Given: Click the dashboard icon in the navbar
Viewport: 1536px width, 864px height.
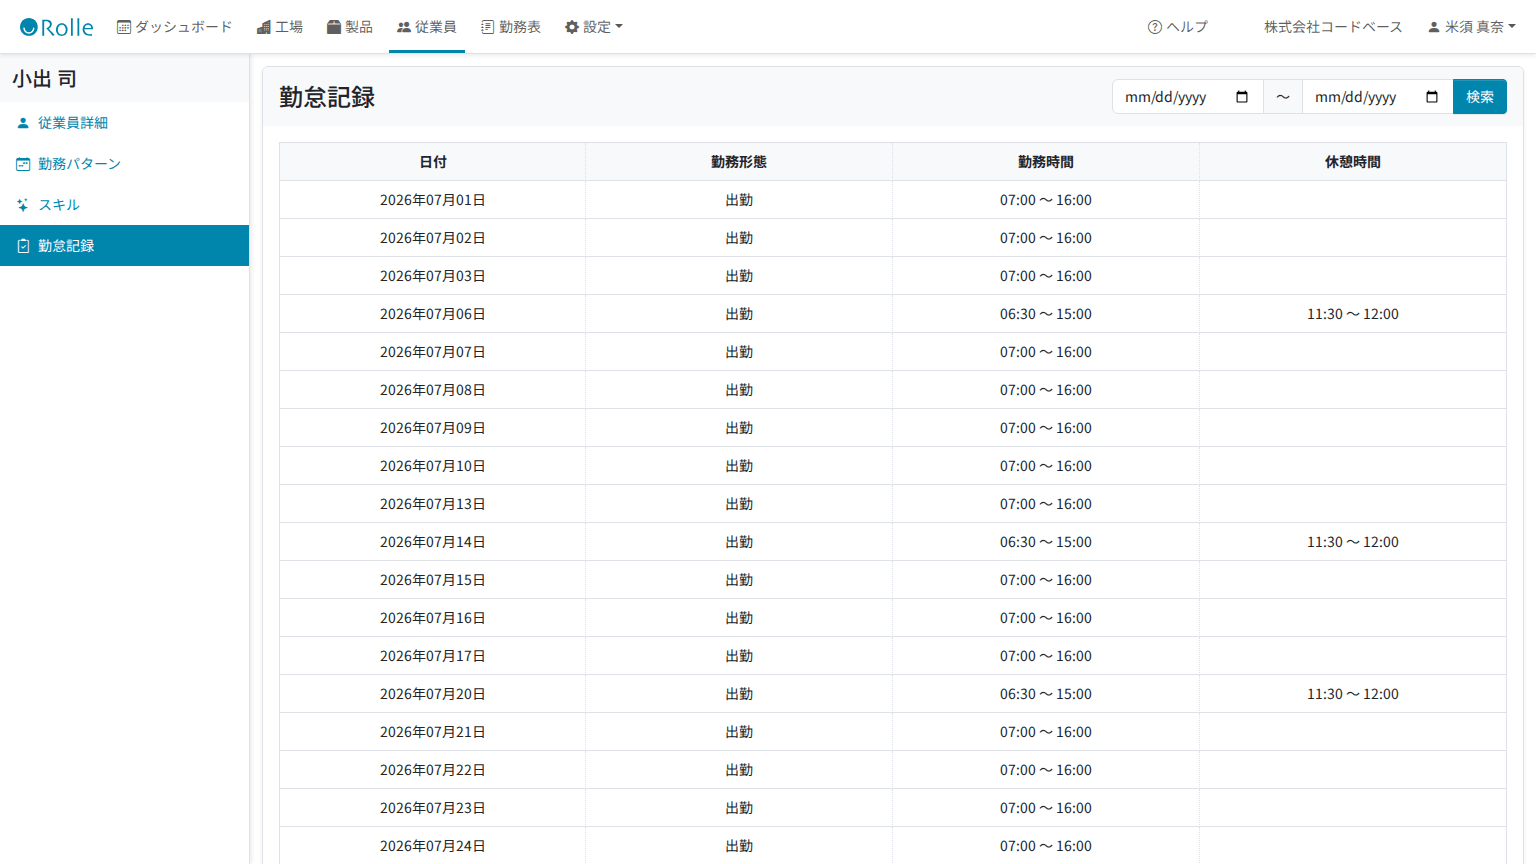Looking at the screenshot, I should pos(124,27).
